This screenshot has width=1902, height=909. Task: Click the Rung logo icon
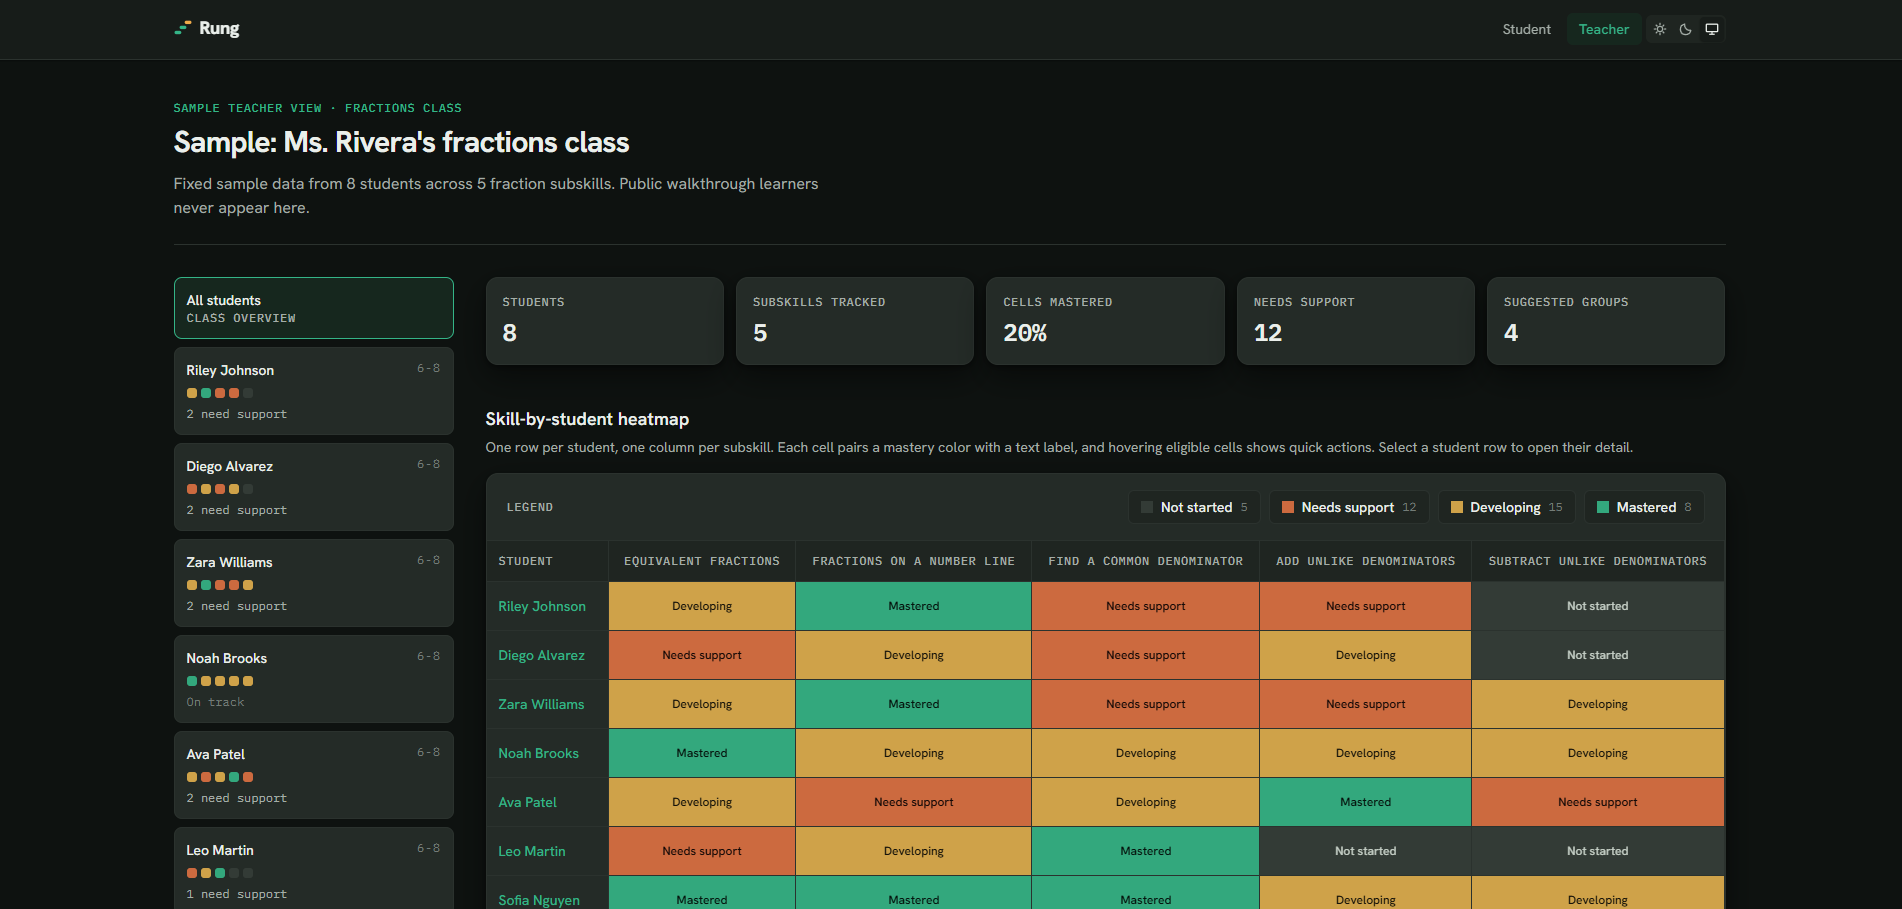click(182, 28)
